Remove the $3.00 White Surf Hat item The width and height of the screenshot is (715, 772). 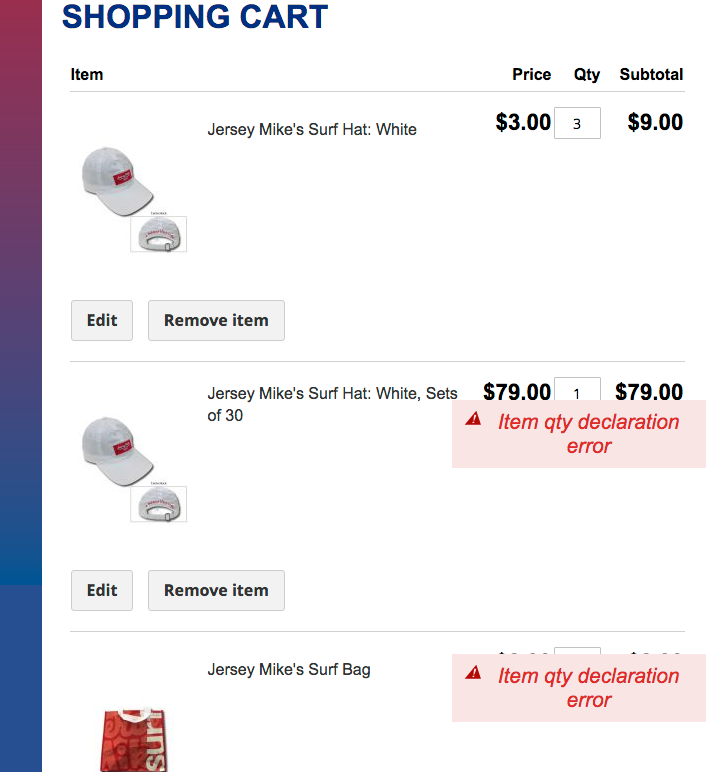pos(216,321)
